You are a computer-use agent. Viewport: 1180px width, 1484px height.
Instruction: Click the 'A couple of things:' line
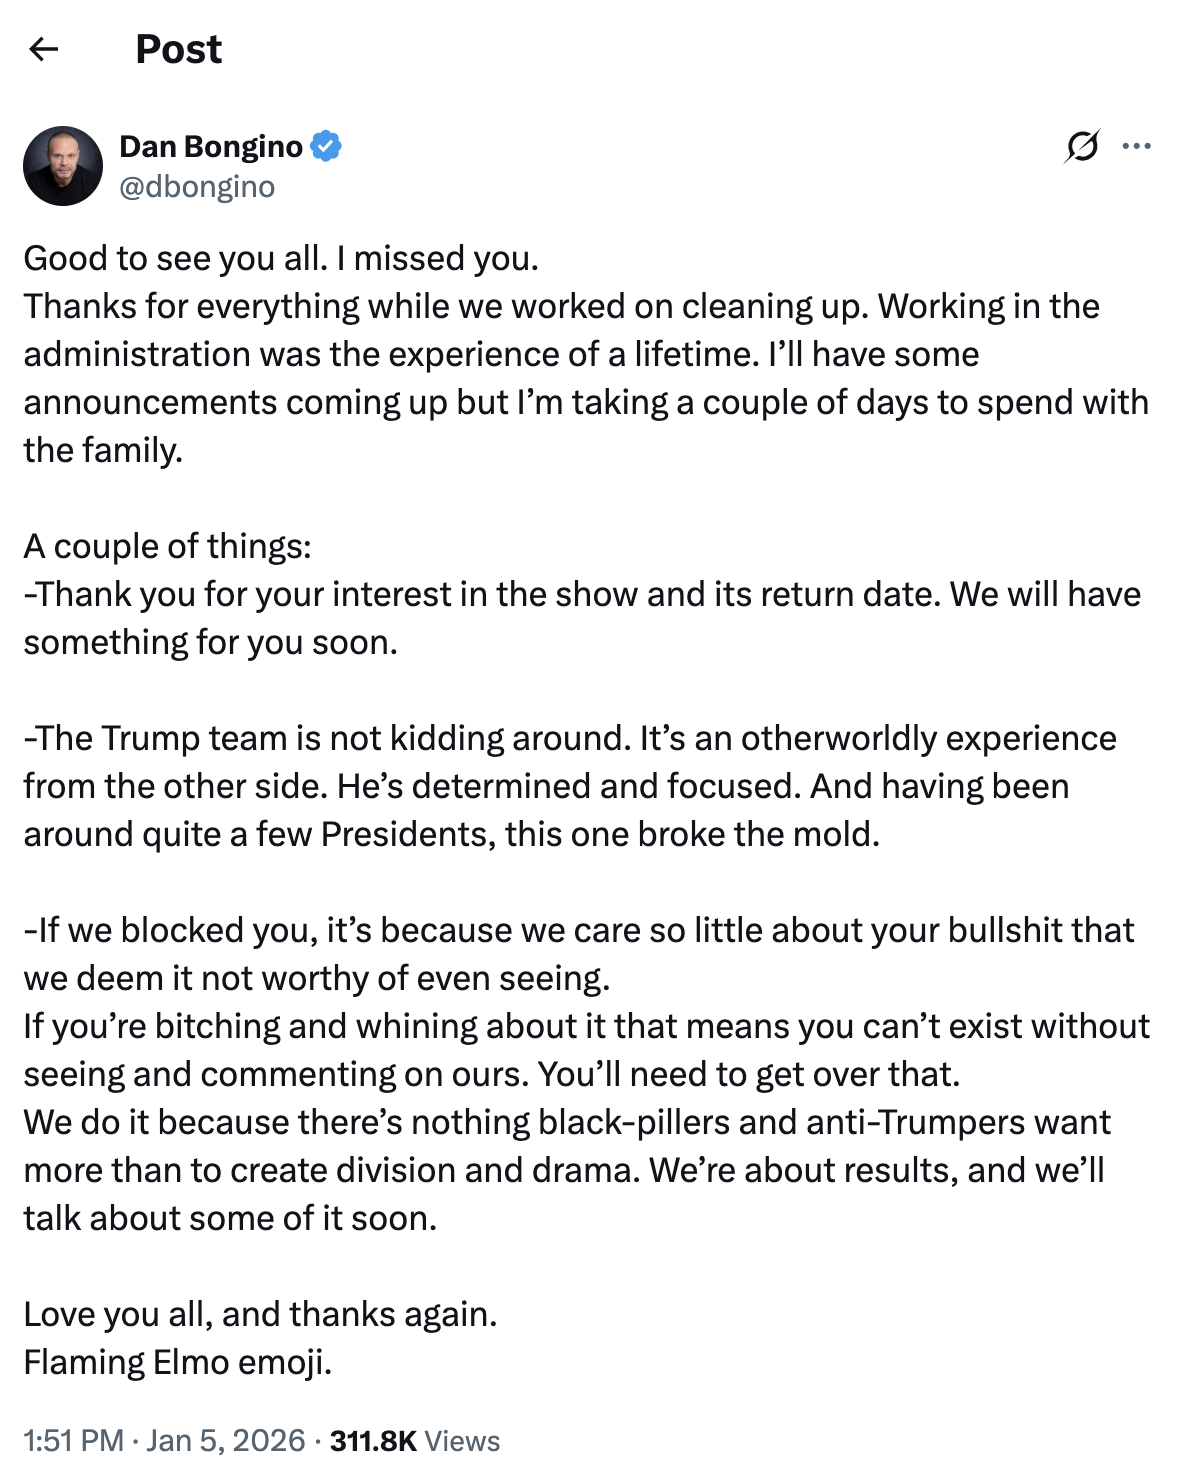[x=168, y=546]
